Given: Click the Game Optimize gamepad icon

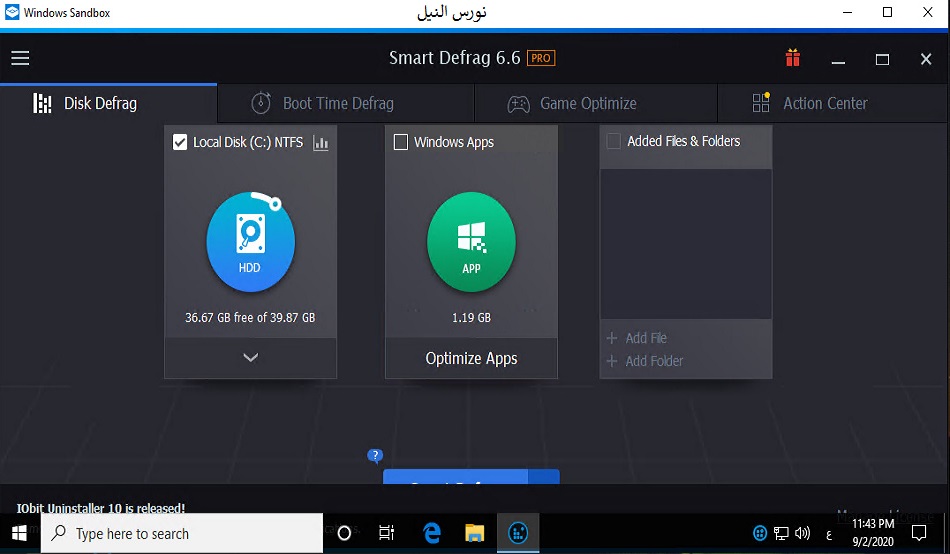Looking at the screenshot, I should [519, 104].
